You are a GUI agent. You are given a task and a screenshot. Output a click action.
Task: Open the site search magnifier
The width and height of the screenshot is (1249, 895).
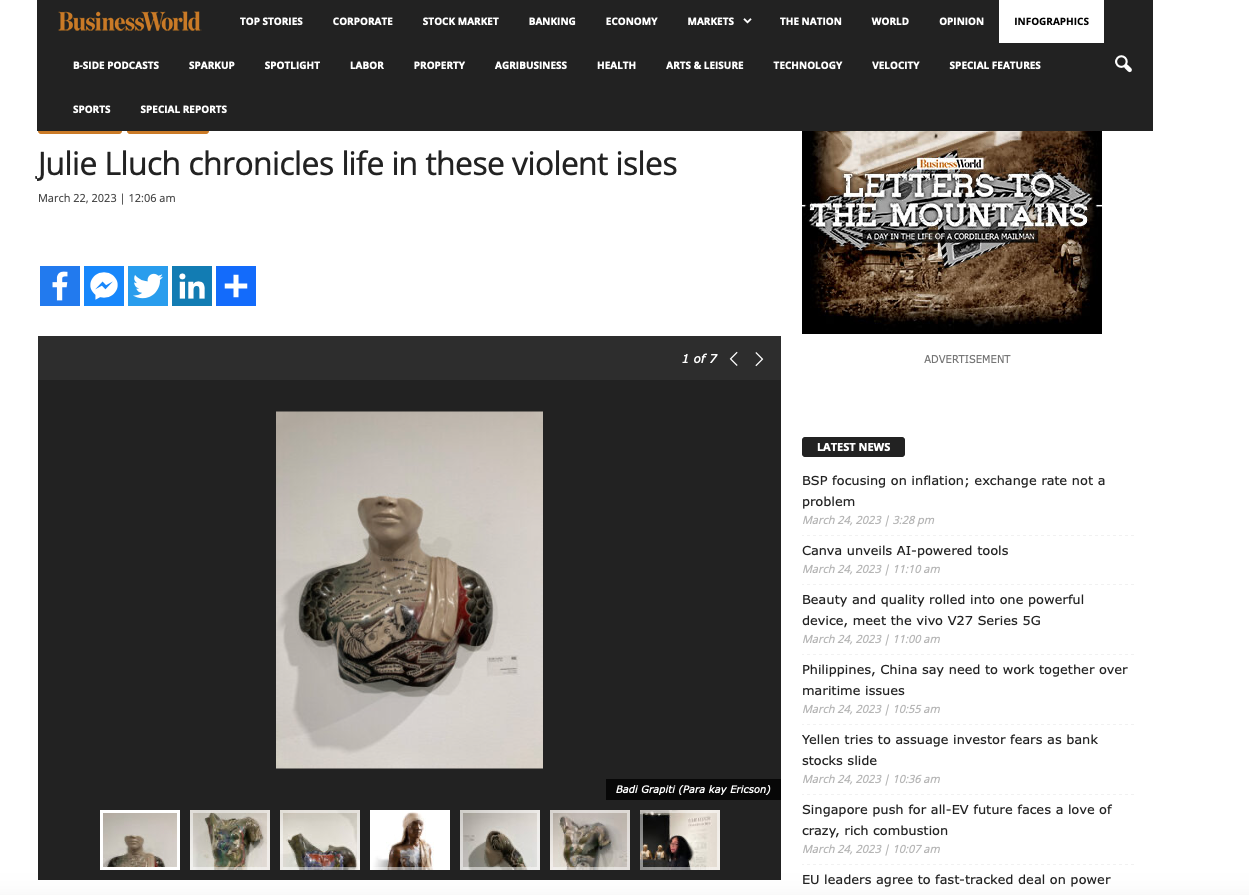(1123, 65)
